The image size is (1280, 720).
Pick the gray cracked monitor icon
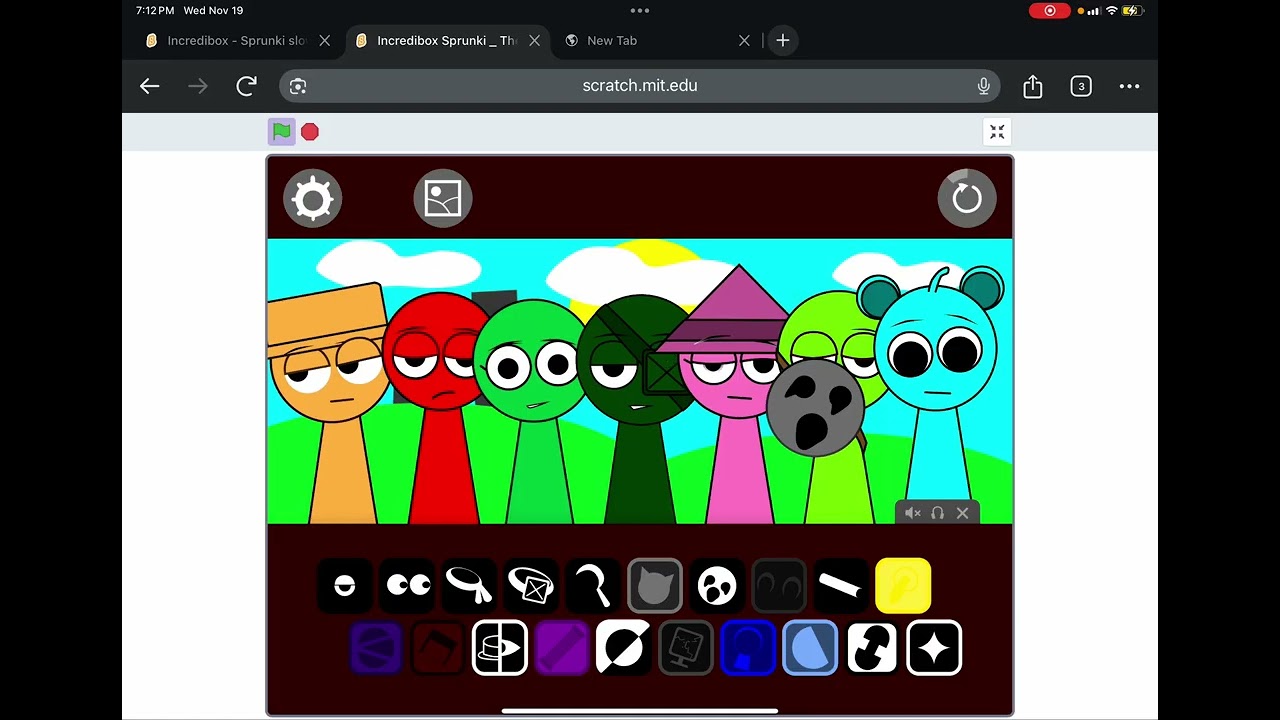[686, 648]
